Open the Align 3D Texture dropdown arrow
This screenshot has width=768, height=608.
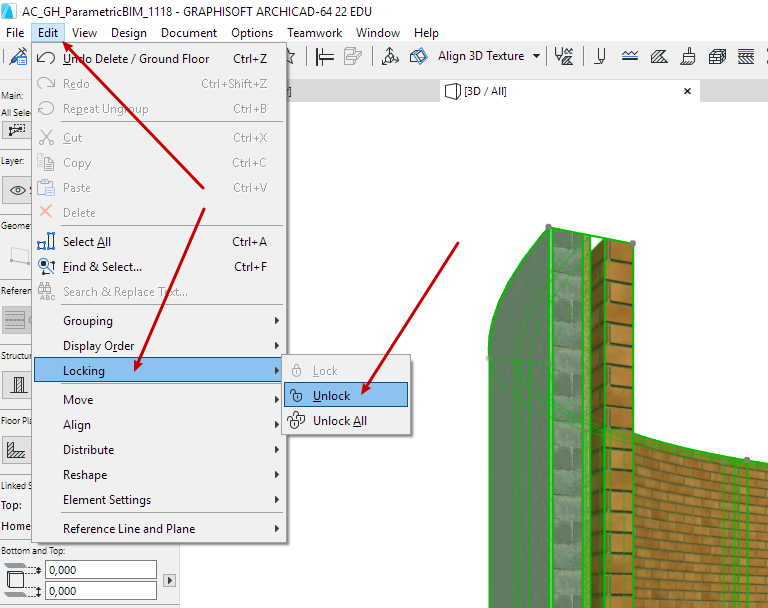[x=537, y=57]
